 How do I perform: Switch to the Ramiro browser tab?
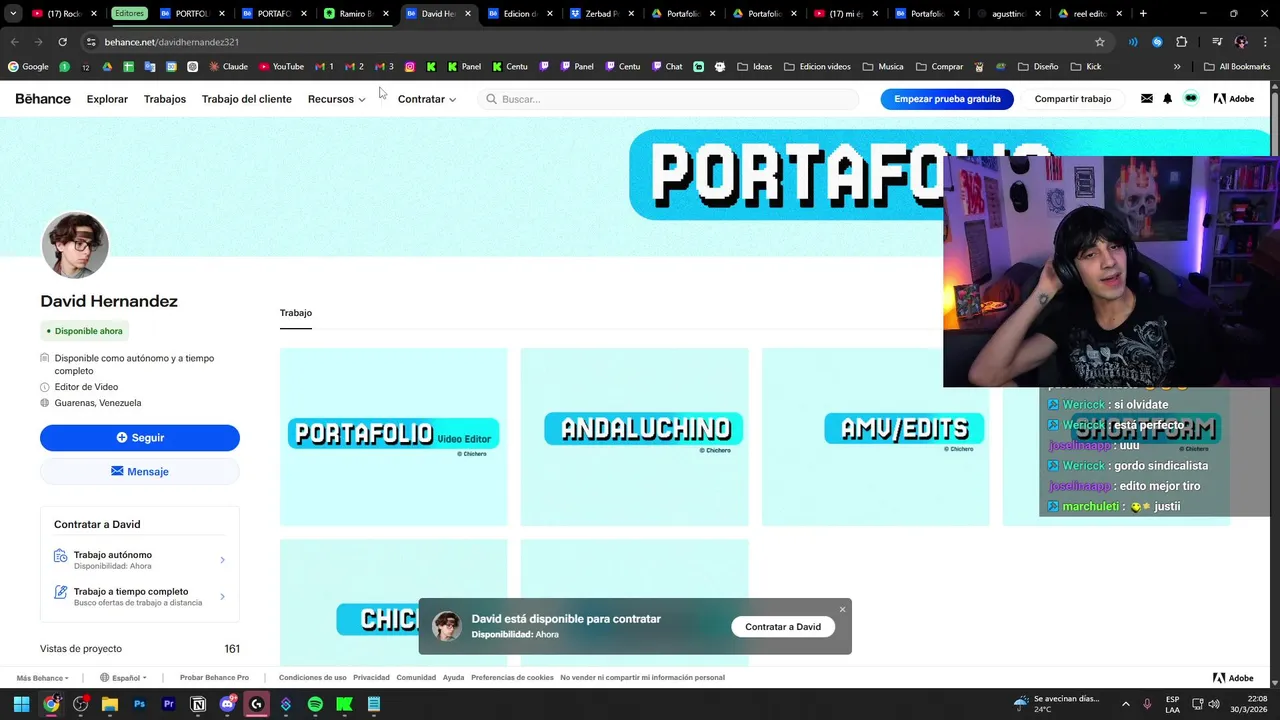pos(357,14)
